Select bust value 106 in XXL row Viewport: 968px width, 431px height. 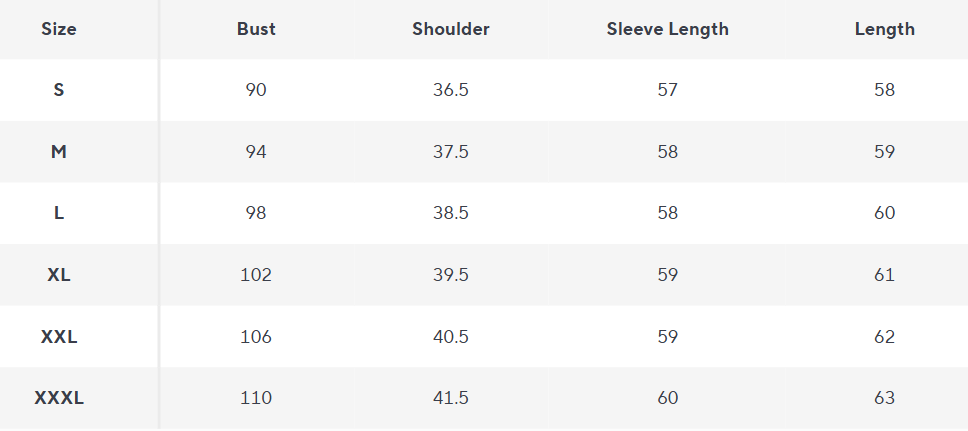coord(256,337)
